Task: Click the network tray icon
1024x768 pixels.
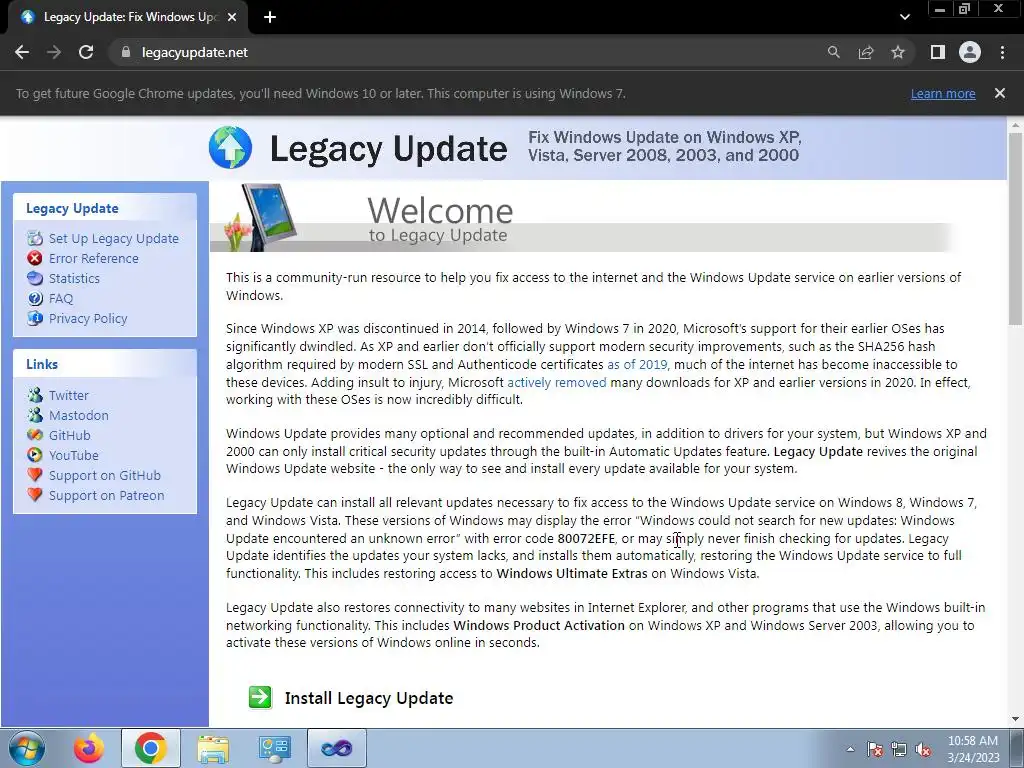Action: pyautogui.click(x=899, y=749)
